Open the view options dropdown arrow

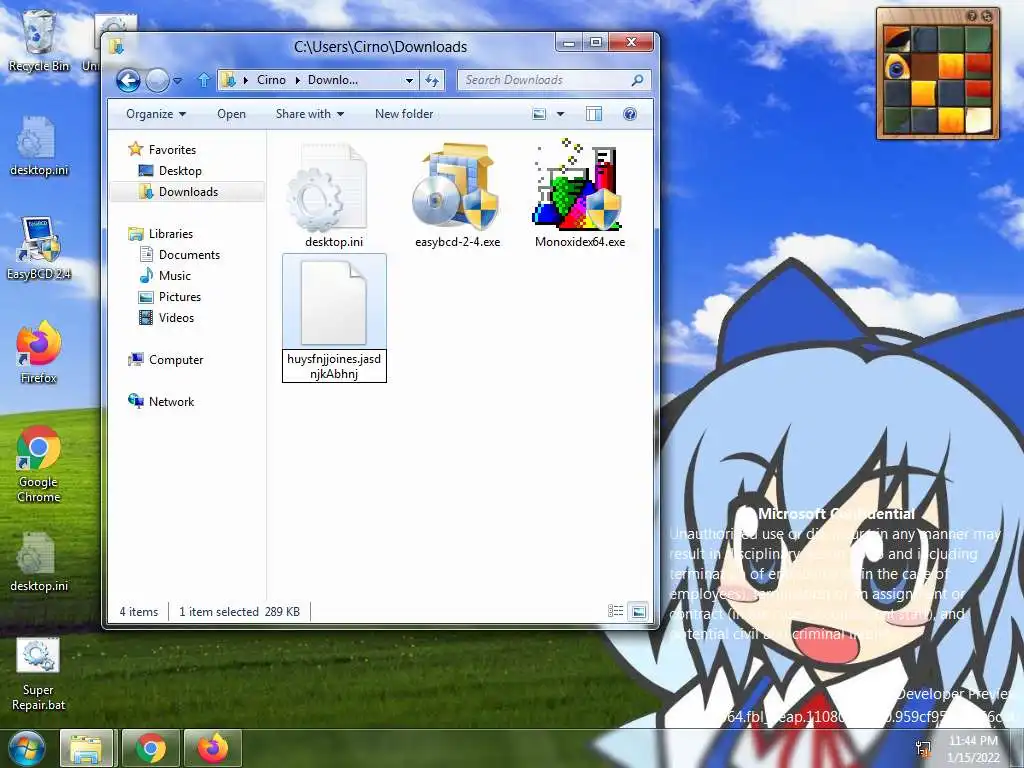pos(560,114)
